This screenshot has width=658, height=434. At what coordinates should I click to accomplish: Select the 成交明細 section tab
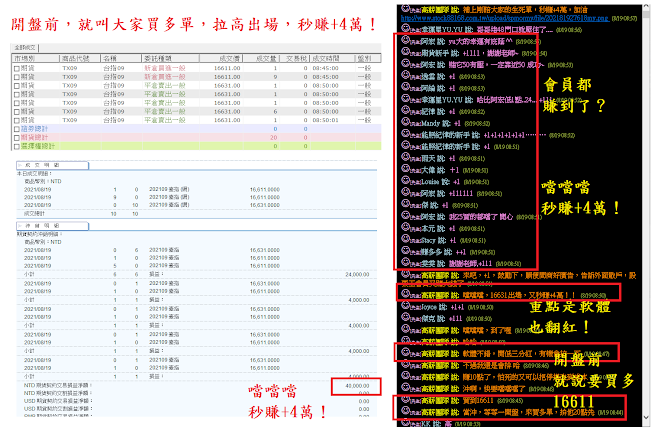pyautogui.click(x=52, y=165)
